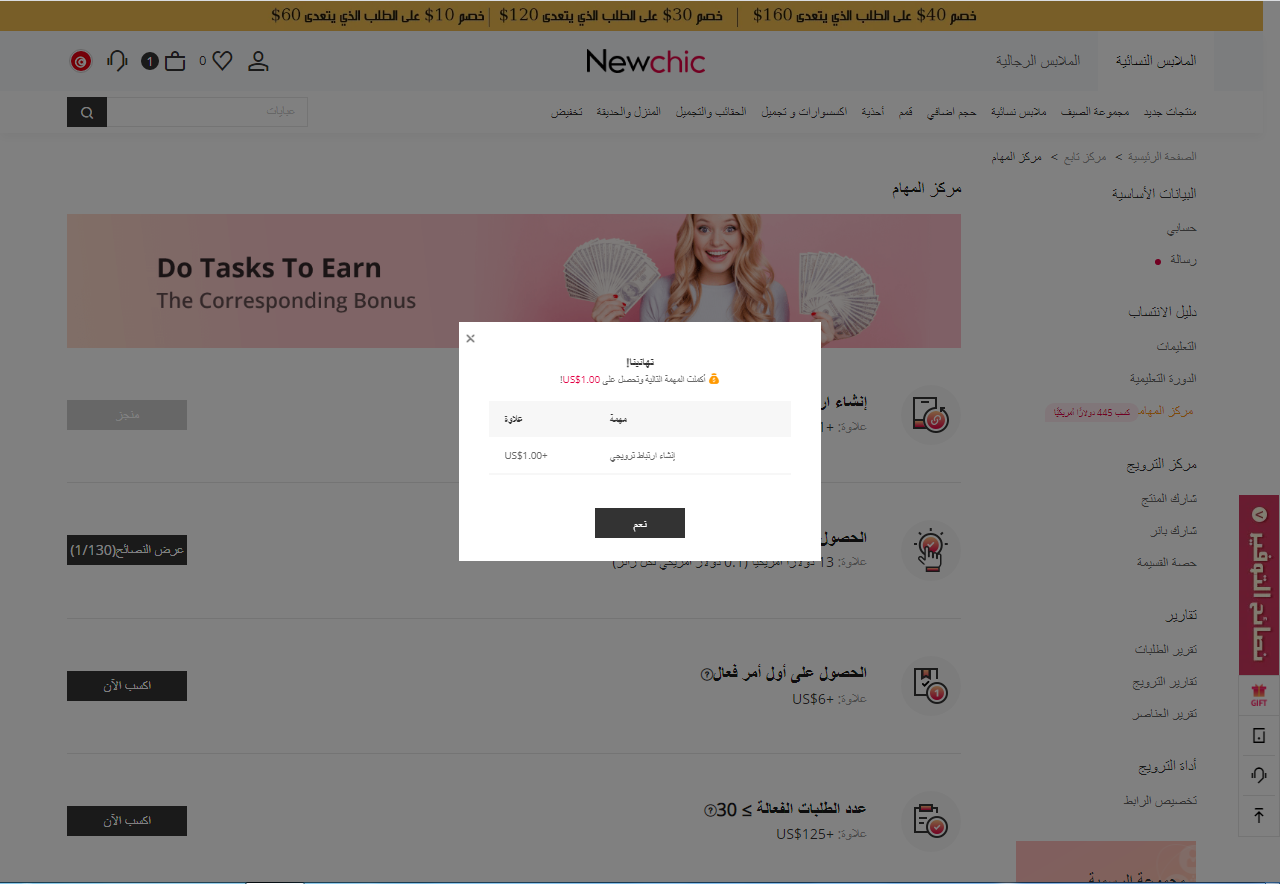Switch to الملابس النسائية tab
Screen dimensions: 1280x884
click(x=1156, y=61)
